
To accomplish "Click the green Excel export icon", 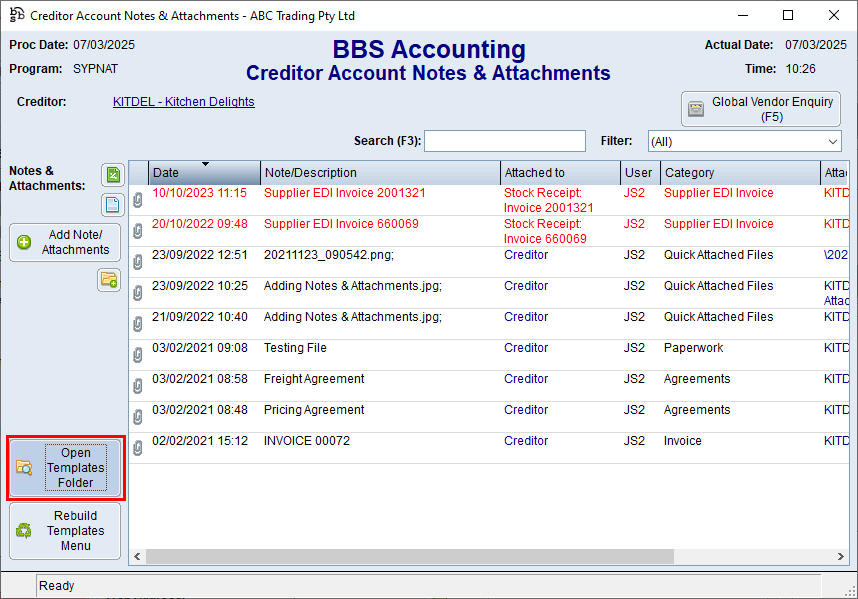I will click(x=113, y=175).
